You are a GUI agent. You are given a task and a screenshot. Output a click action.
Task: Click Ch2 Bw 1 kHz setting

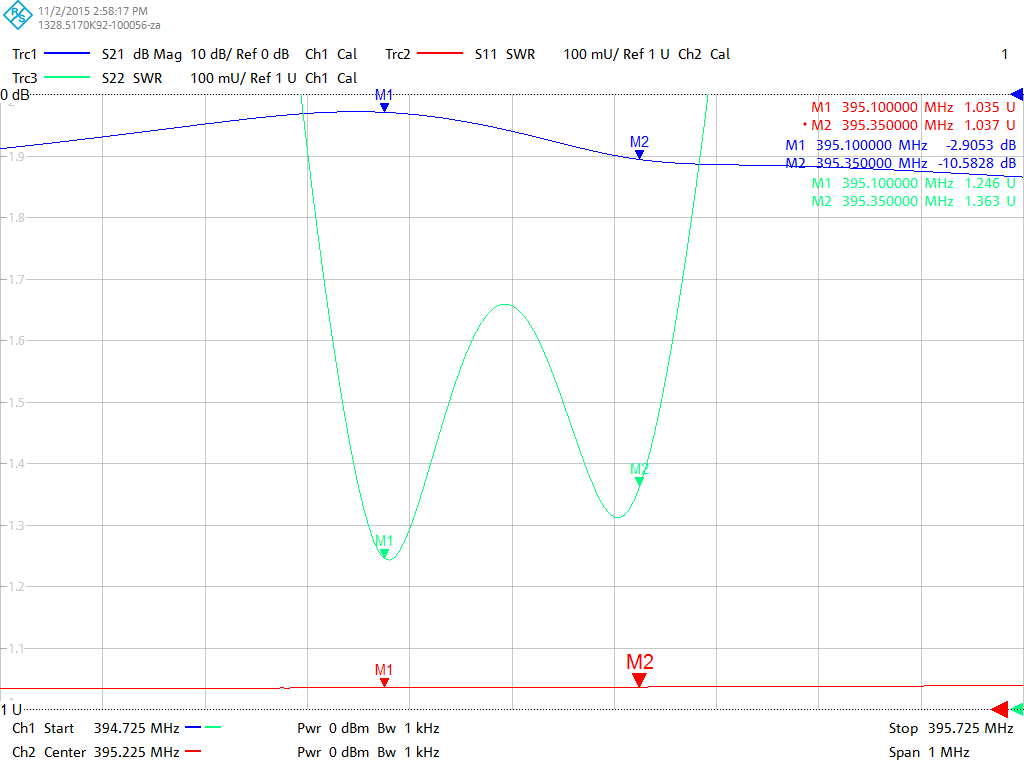(408, 752)
